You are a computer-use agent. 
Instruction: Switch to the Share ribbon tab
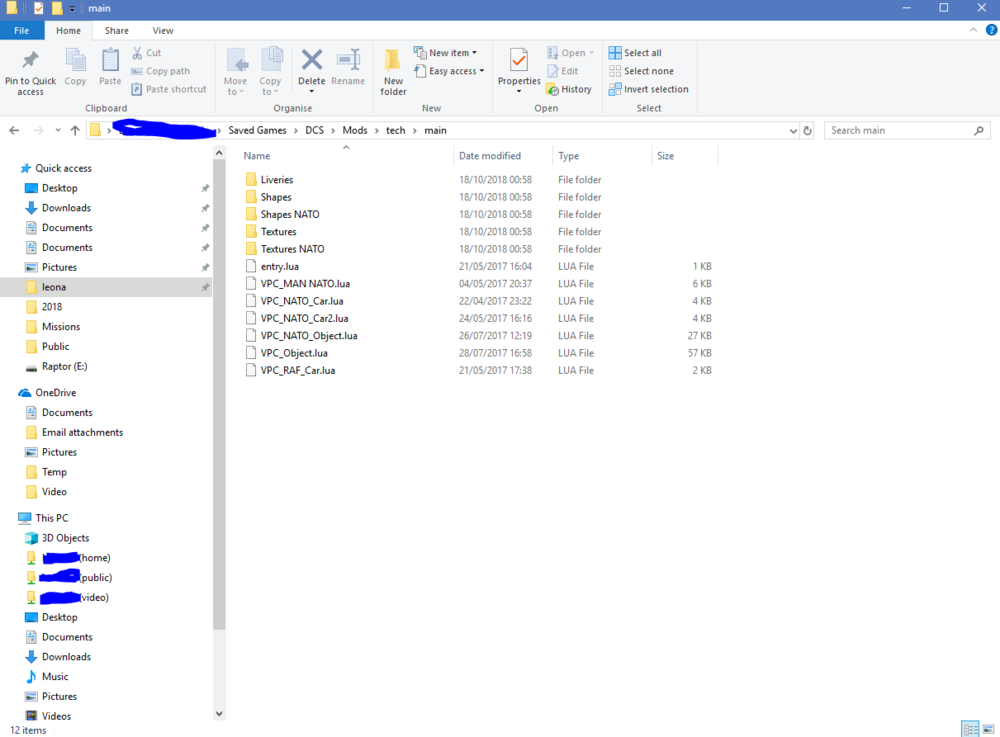tap(117, 31)
